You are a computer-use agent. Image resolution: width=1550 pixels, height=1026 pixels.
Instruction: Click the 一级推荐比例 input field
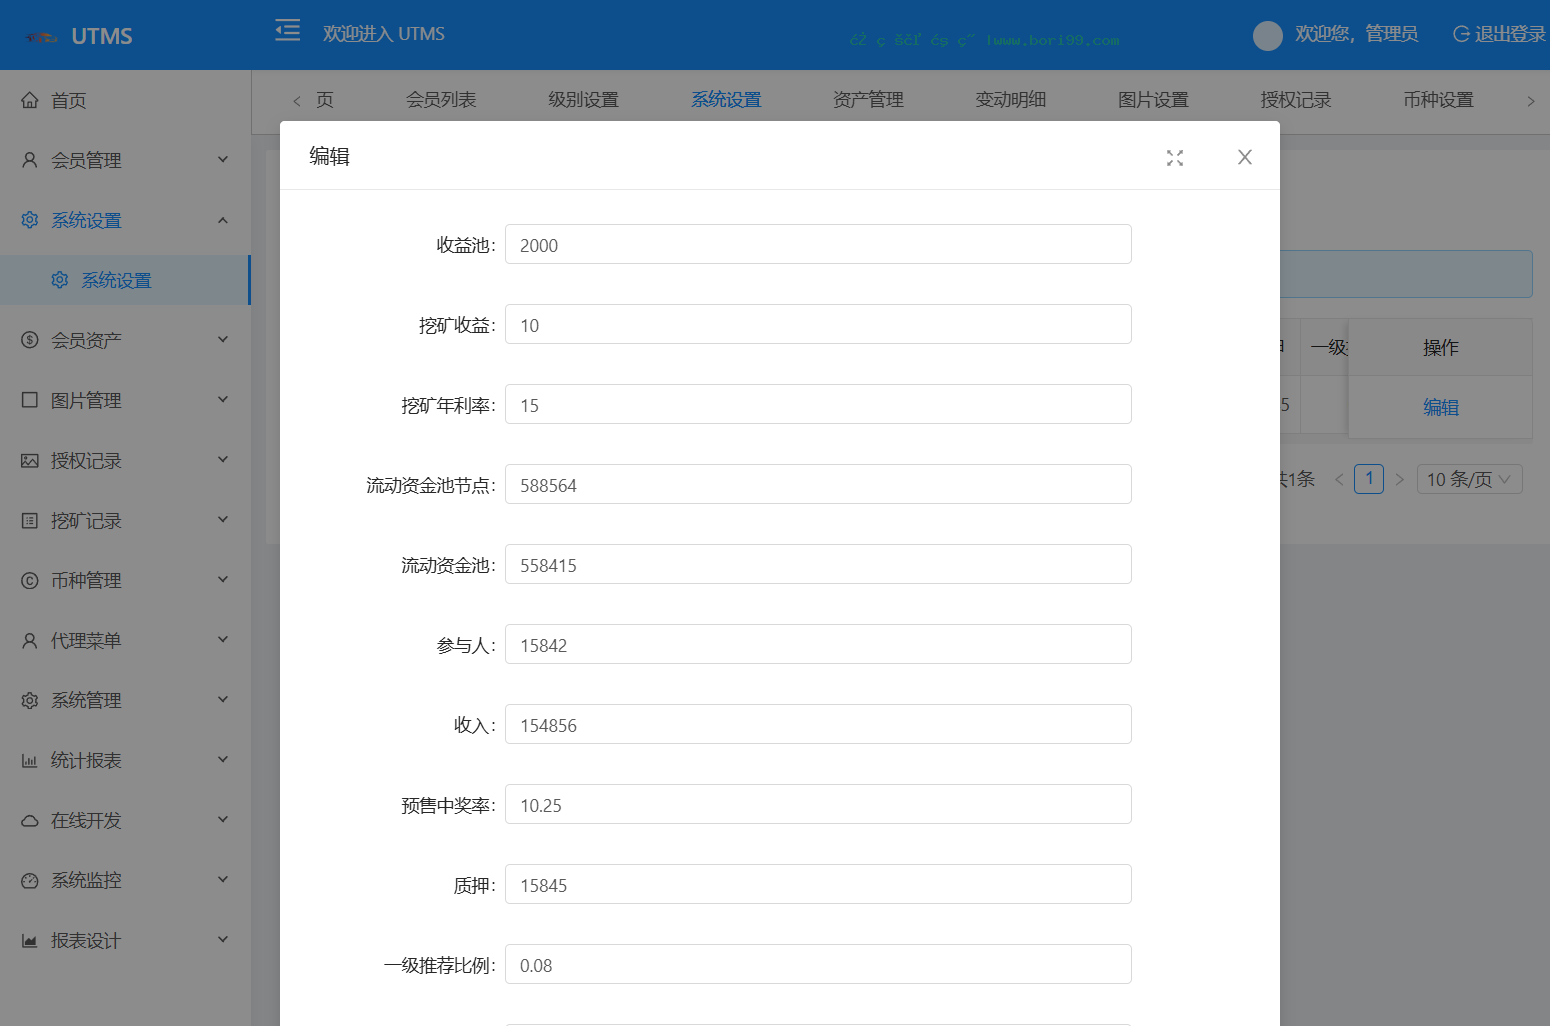click(818, 964)
